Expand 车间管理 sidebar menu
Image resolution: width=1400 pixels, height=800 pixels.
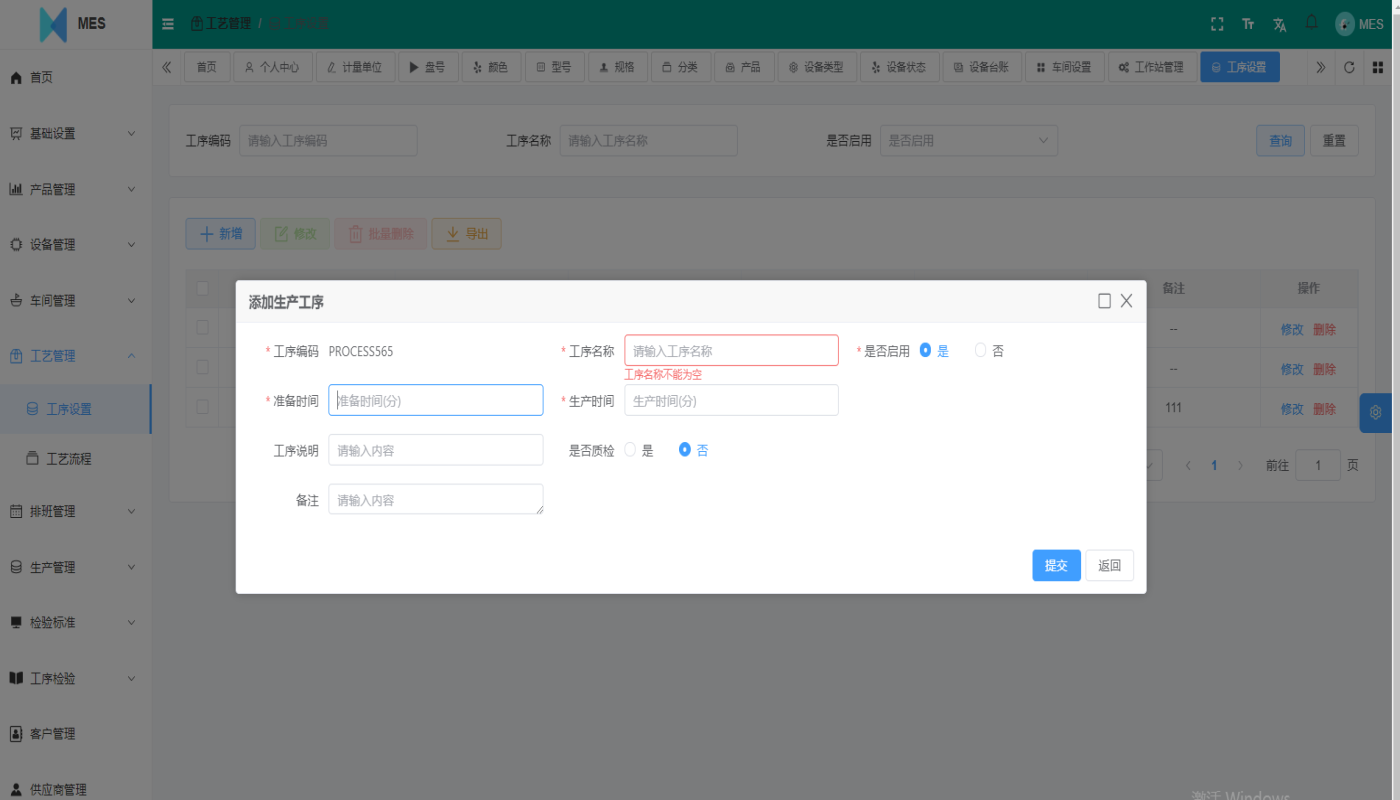coord(76,300)
